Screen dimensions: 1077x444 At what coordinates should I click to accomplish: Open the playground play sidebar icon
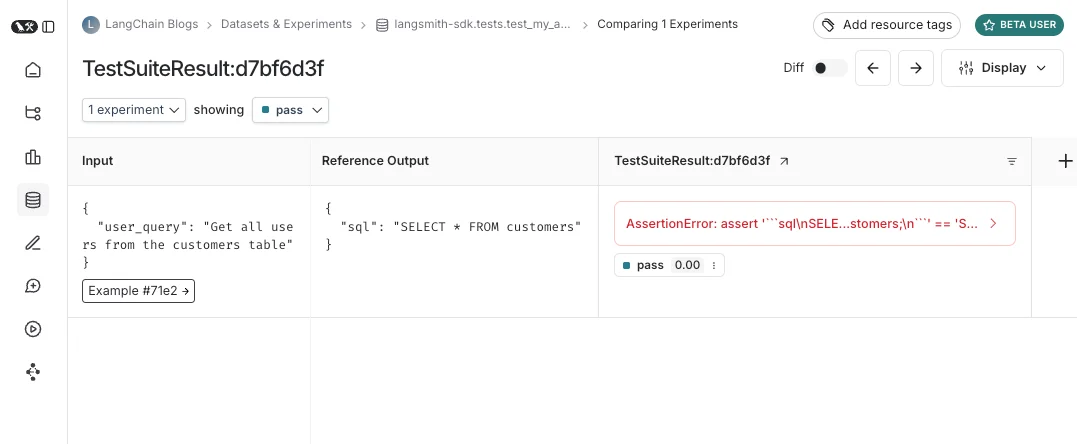(x=33, y=329)
